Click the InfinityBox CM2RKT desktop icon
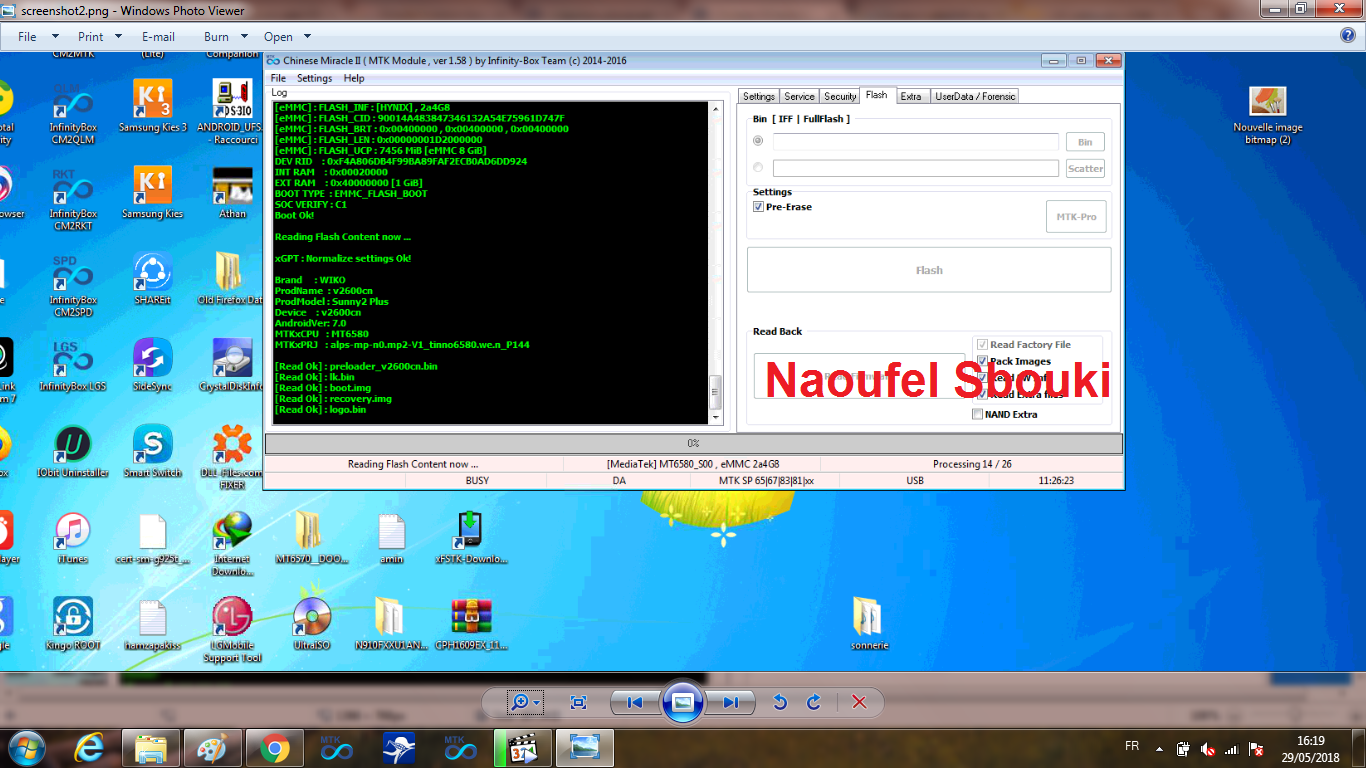The height and width of the screenshot is (768, 1366). pos(73,199)
